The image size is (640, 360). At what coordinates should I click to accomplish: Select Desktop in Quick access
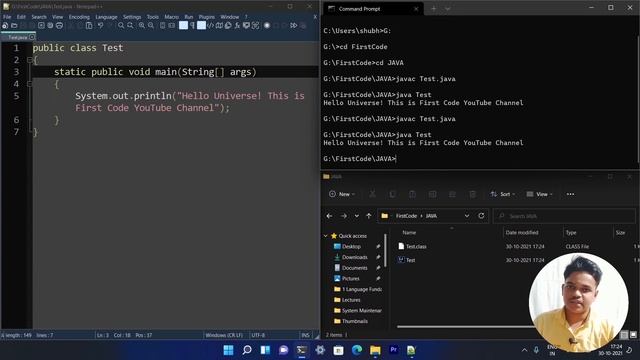[351, 247]
